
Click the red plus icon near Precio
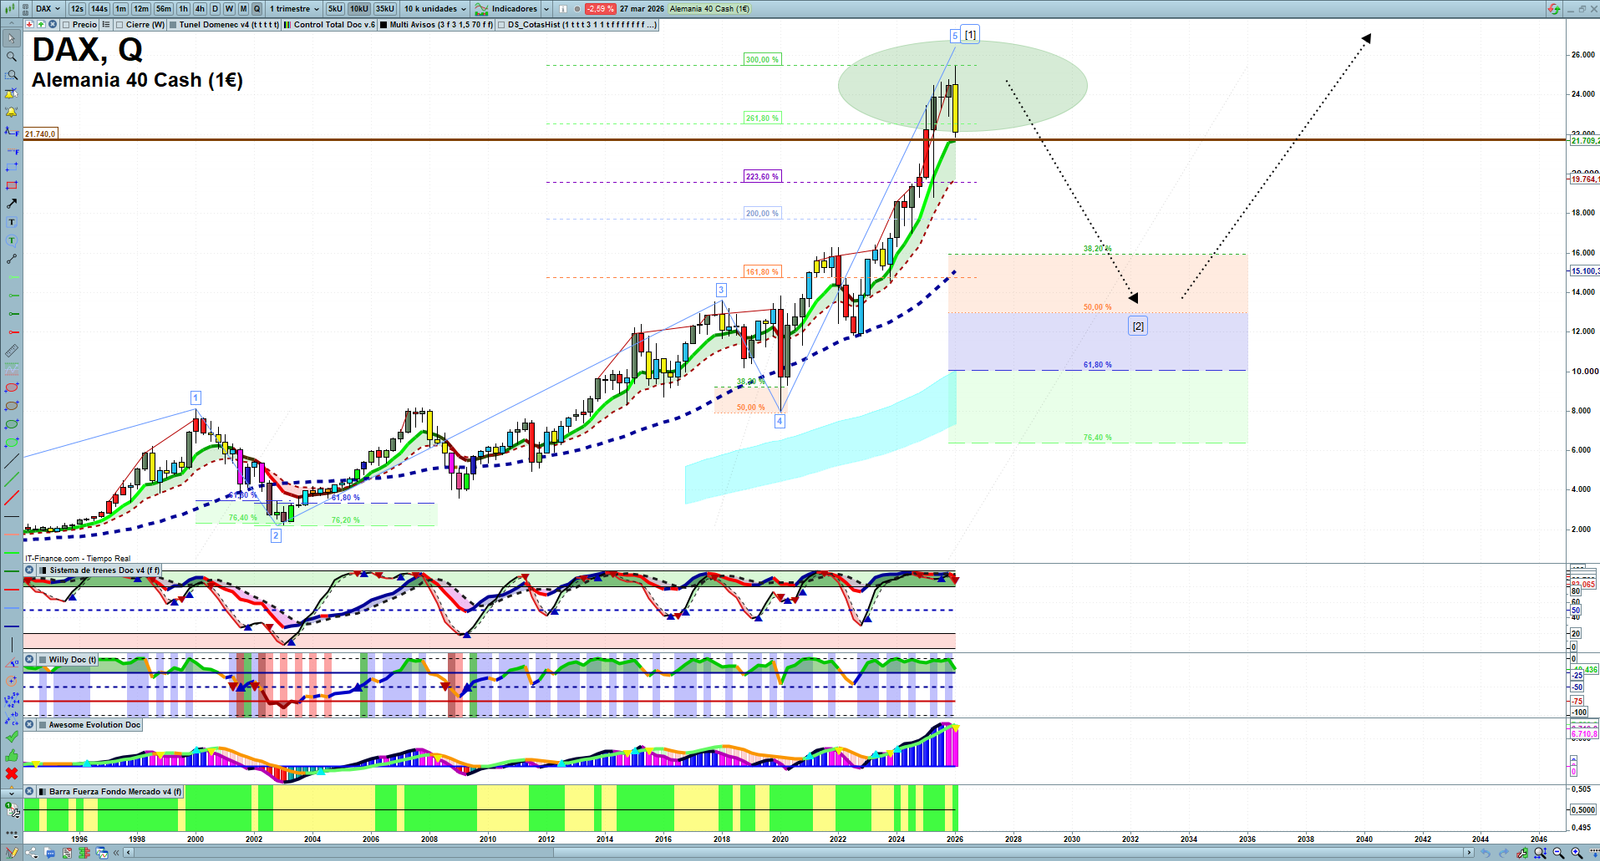coord(30,25)
